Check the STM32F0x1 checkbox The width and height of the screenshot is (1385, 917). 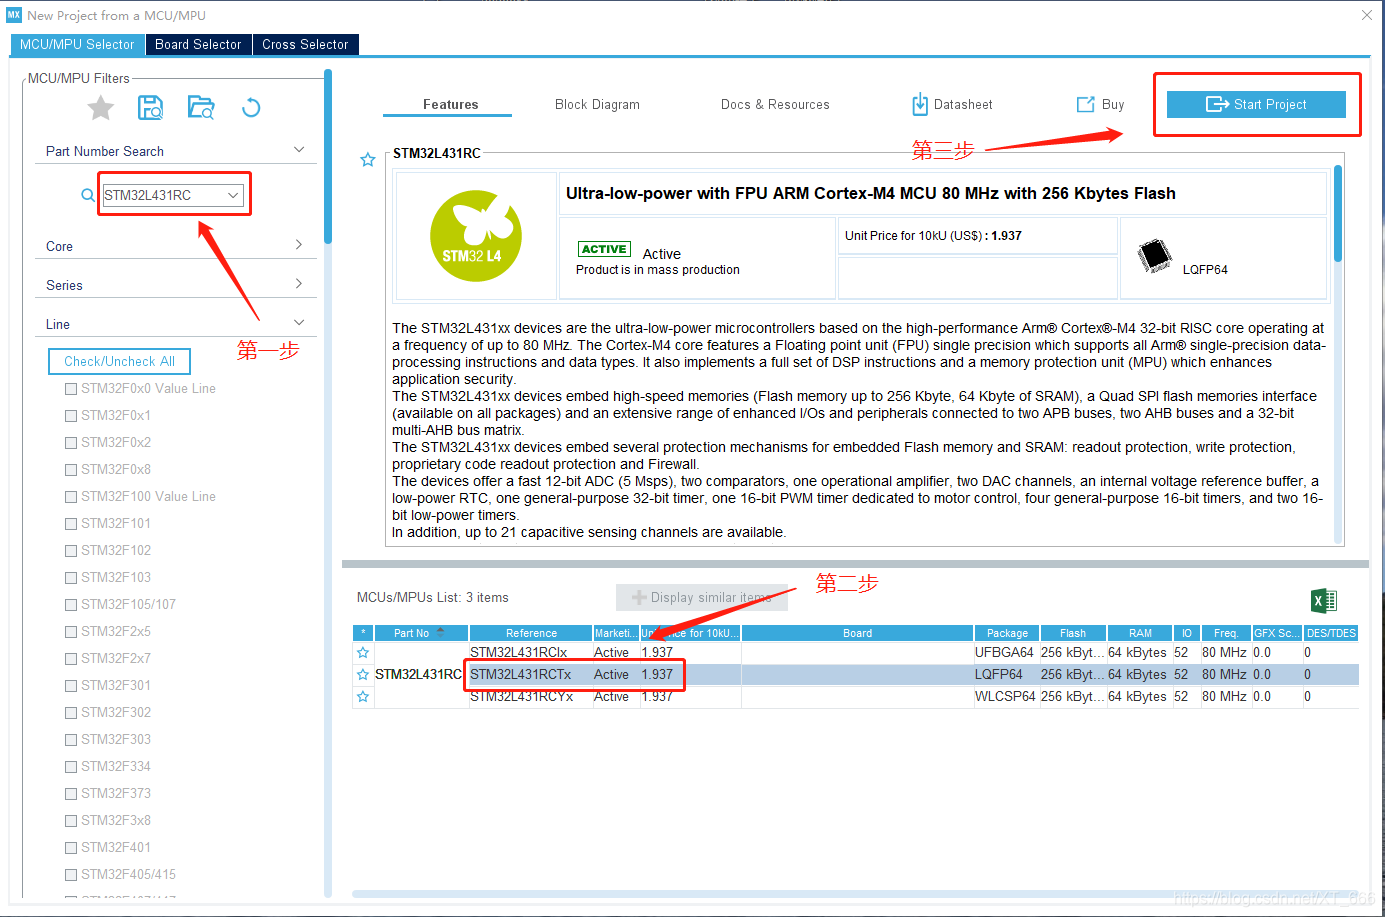[x=71, y=416]
